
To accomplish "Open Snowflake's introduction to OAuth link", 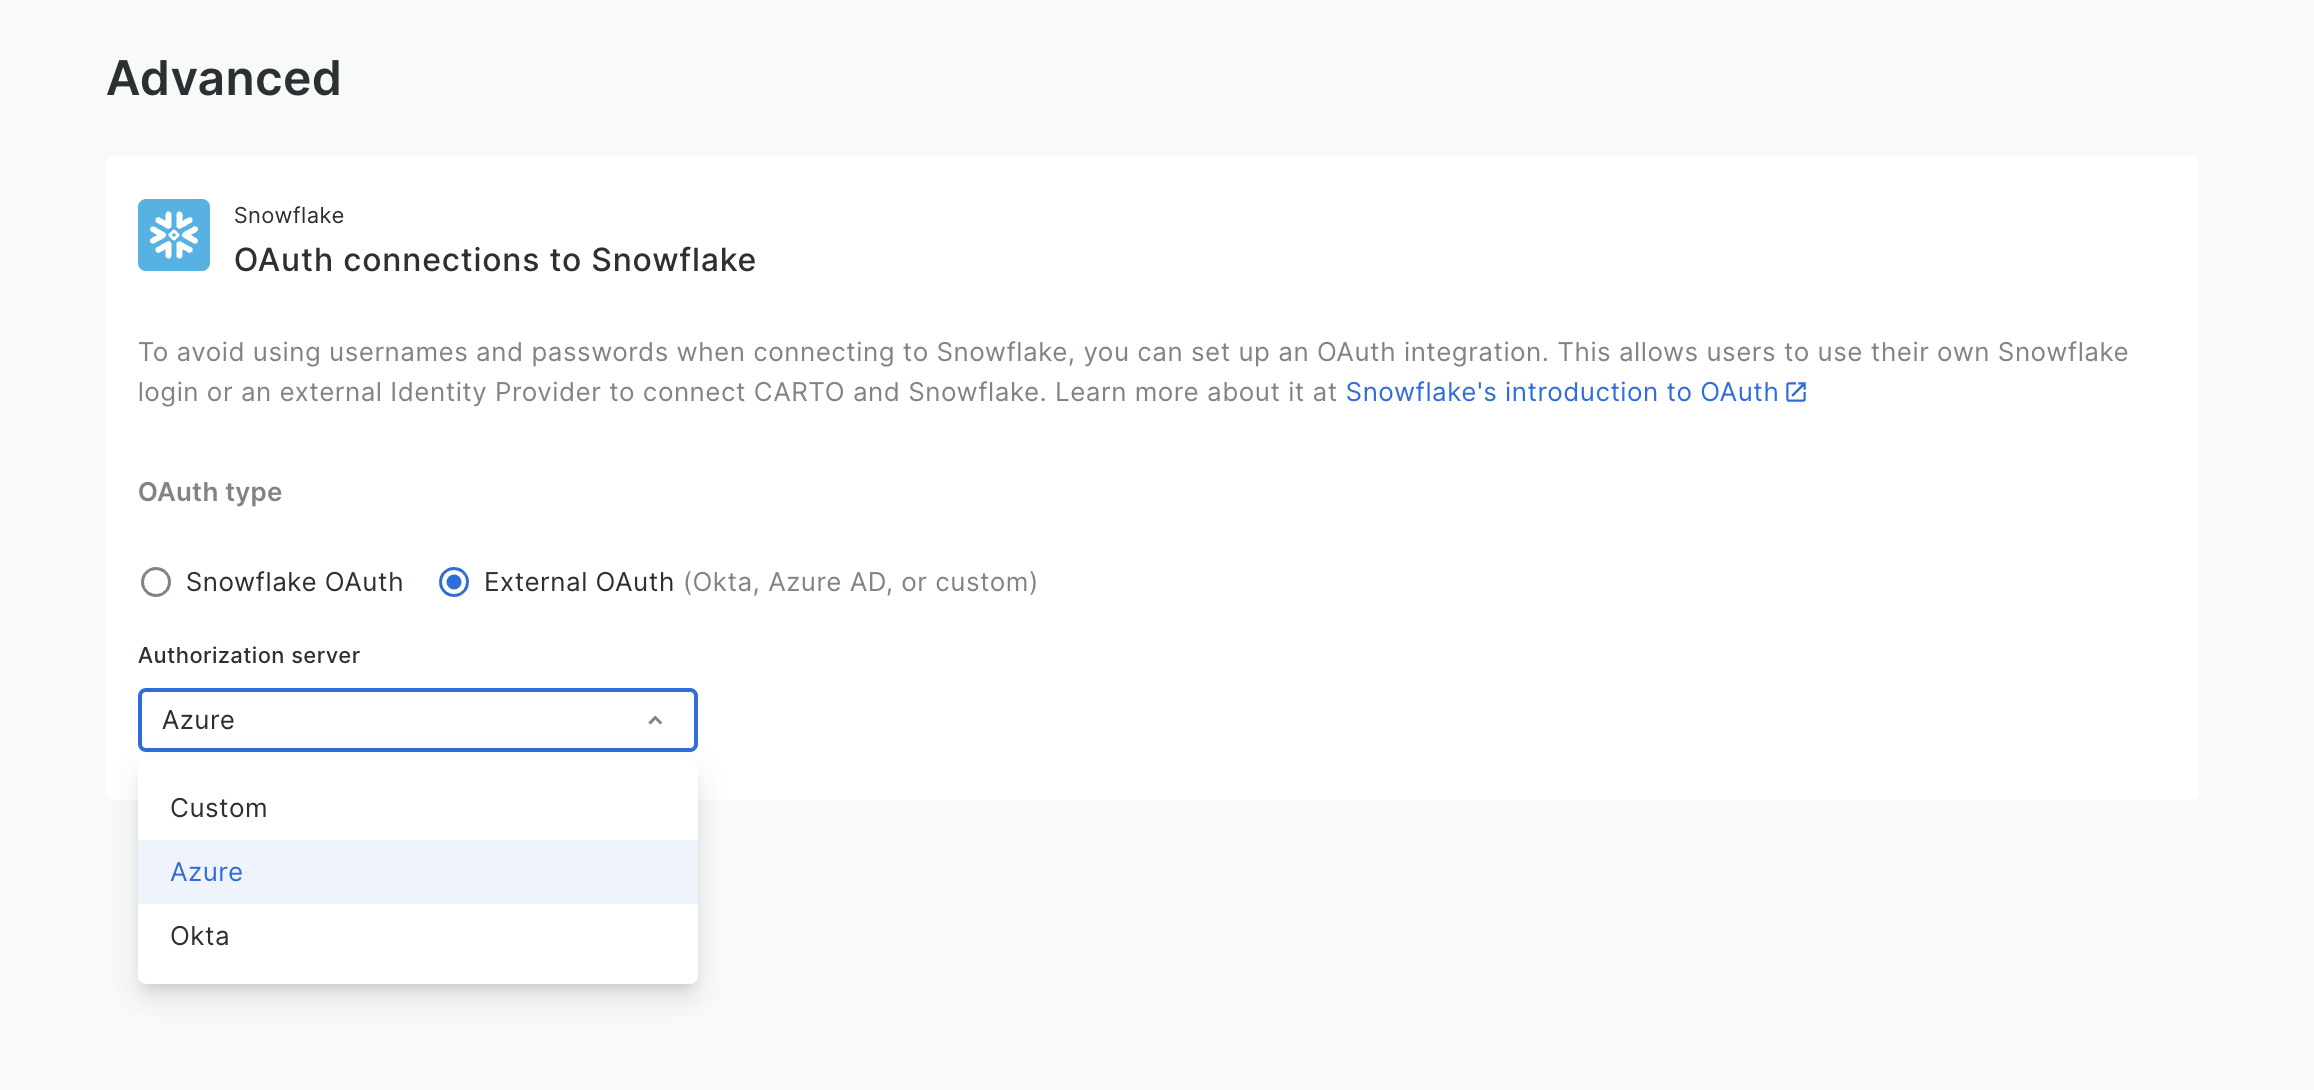I will click(1561, 392).
